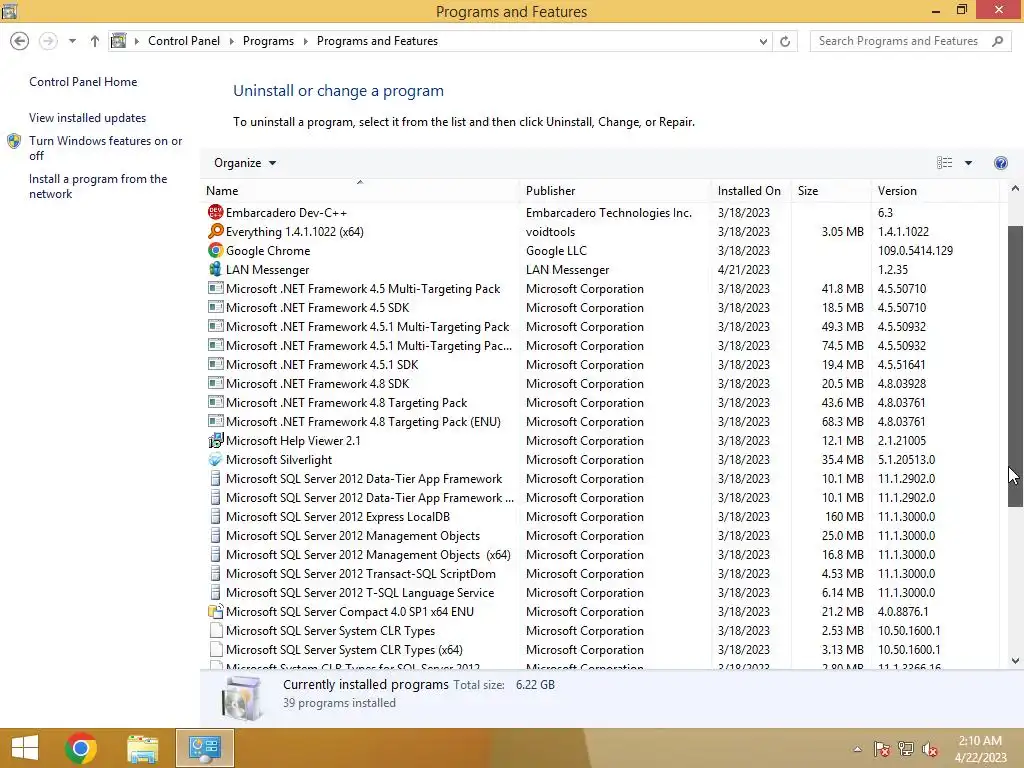
Task: Sort the list by the Publisher column
Action: (x=615, y=191)
